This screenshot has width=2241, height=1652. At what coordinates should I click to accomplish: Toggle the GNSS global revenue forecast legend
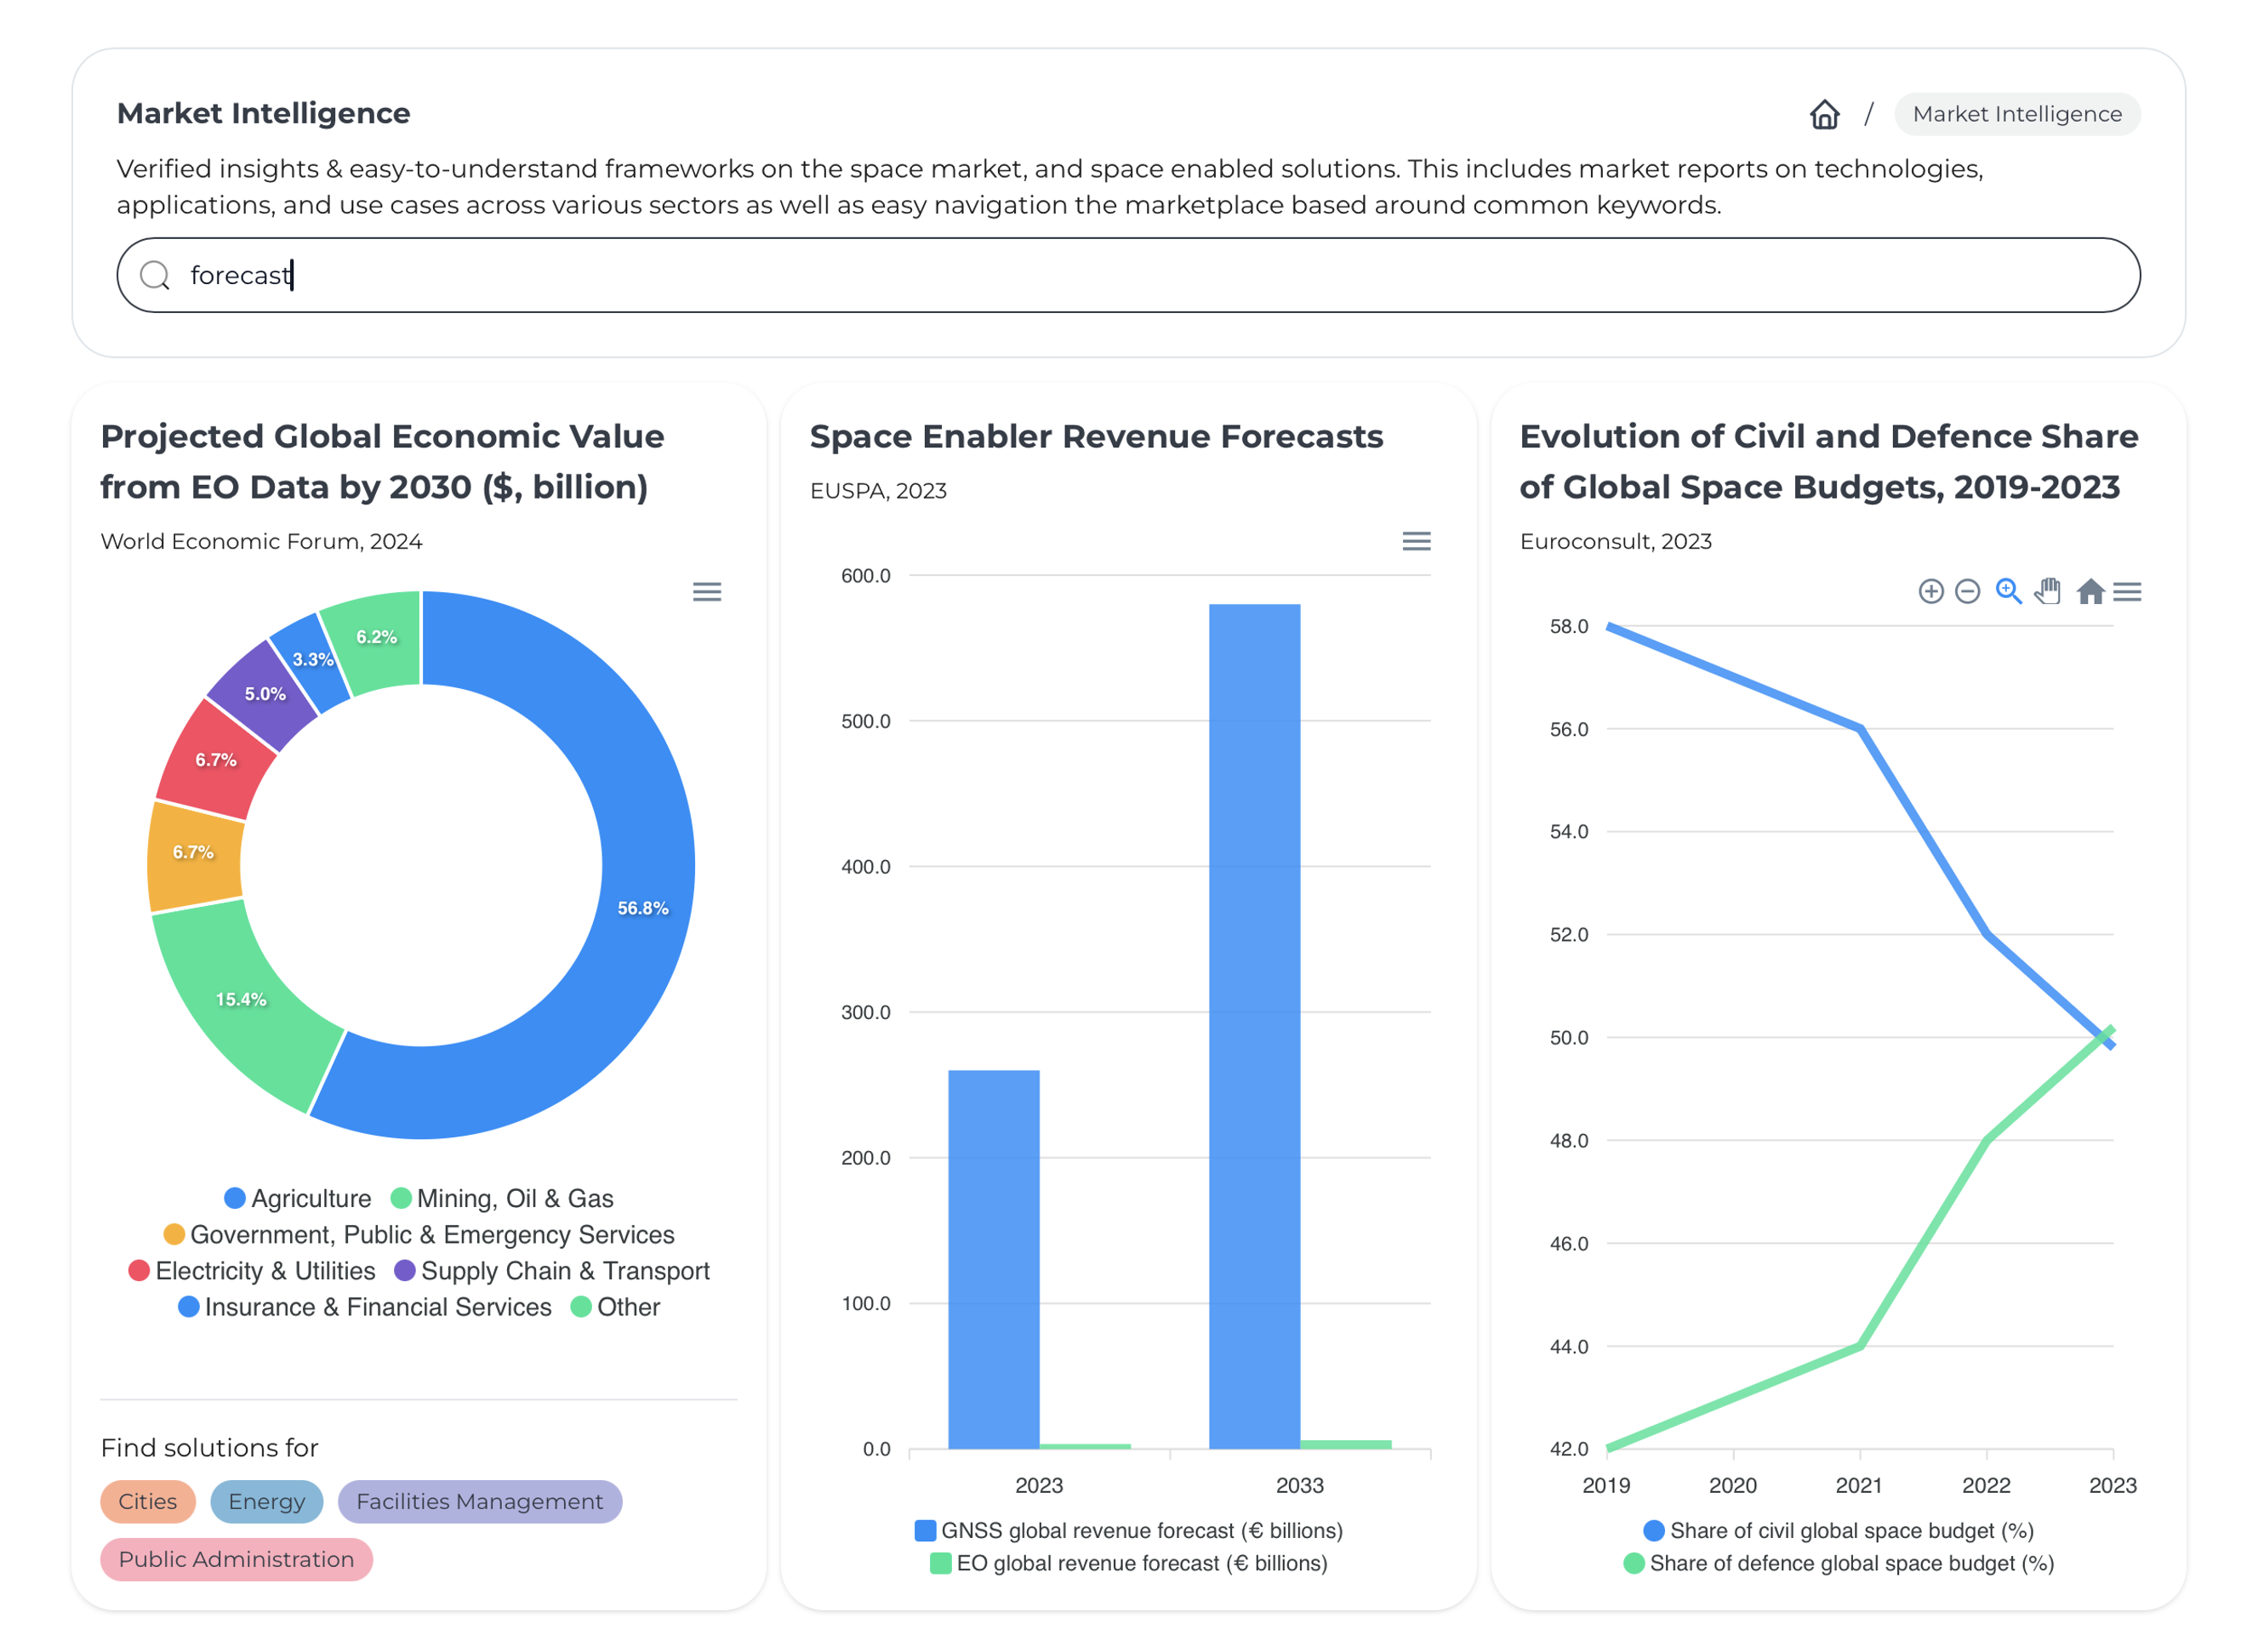[1141, 1530]
